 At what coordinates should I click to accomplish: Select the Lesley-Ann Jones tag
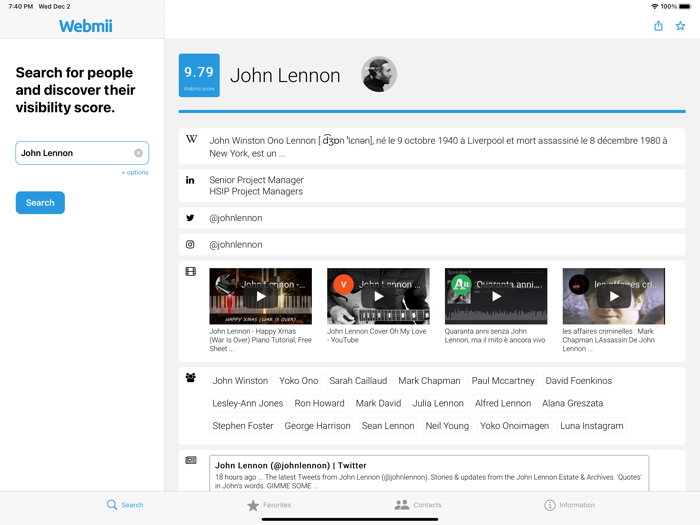pyautogui.click(x=248, y=403)
